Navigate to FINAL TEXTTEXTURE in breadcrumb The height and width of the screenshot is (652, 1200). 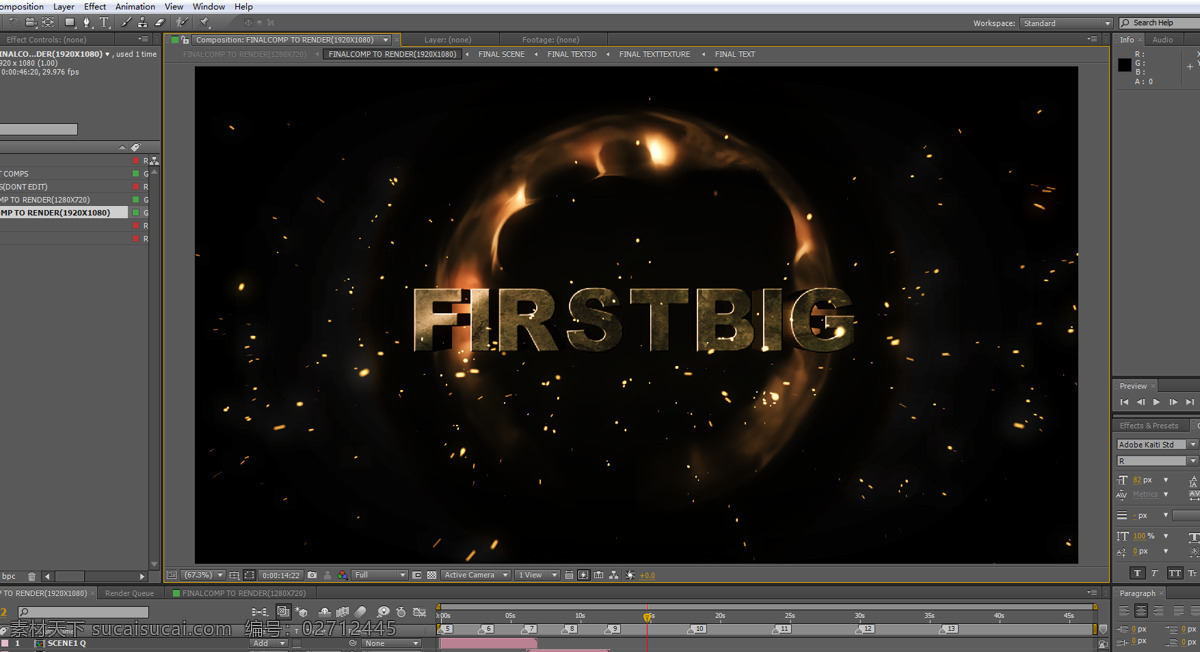click(x=655, y=54)
